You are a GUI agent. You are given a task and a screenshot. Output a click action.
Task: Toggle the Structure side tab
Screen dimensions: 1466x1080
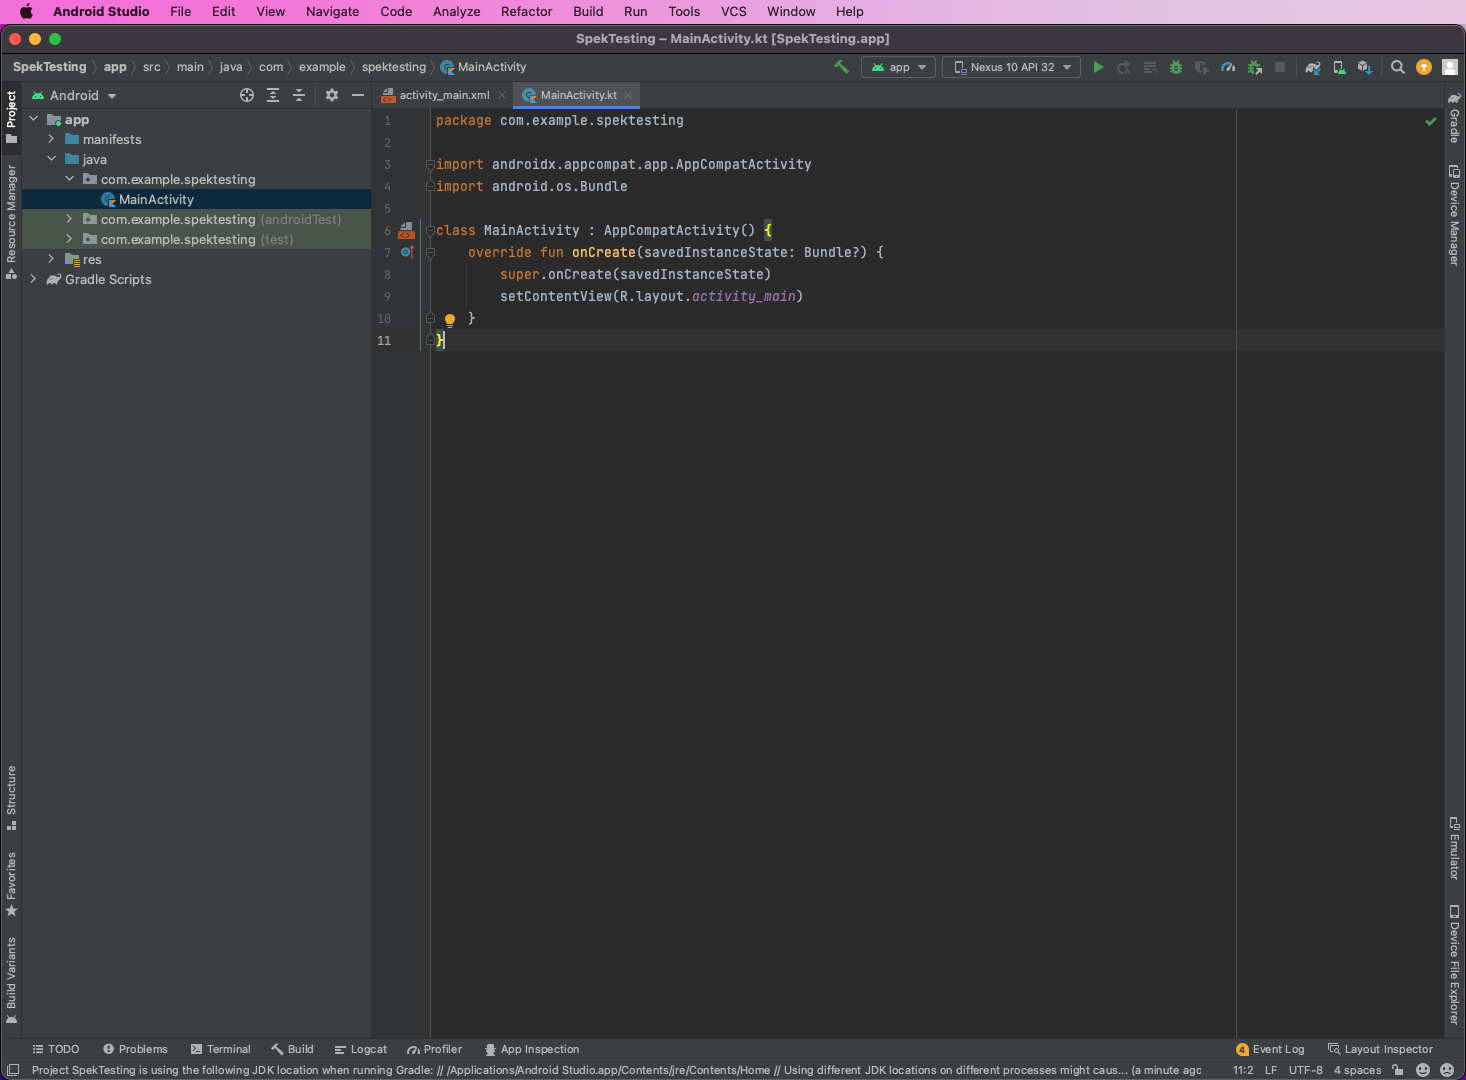[11, 797]
